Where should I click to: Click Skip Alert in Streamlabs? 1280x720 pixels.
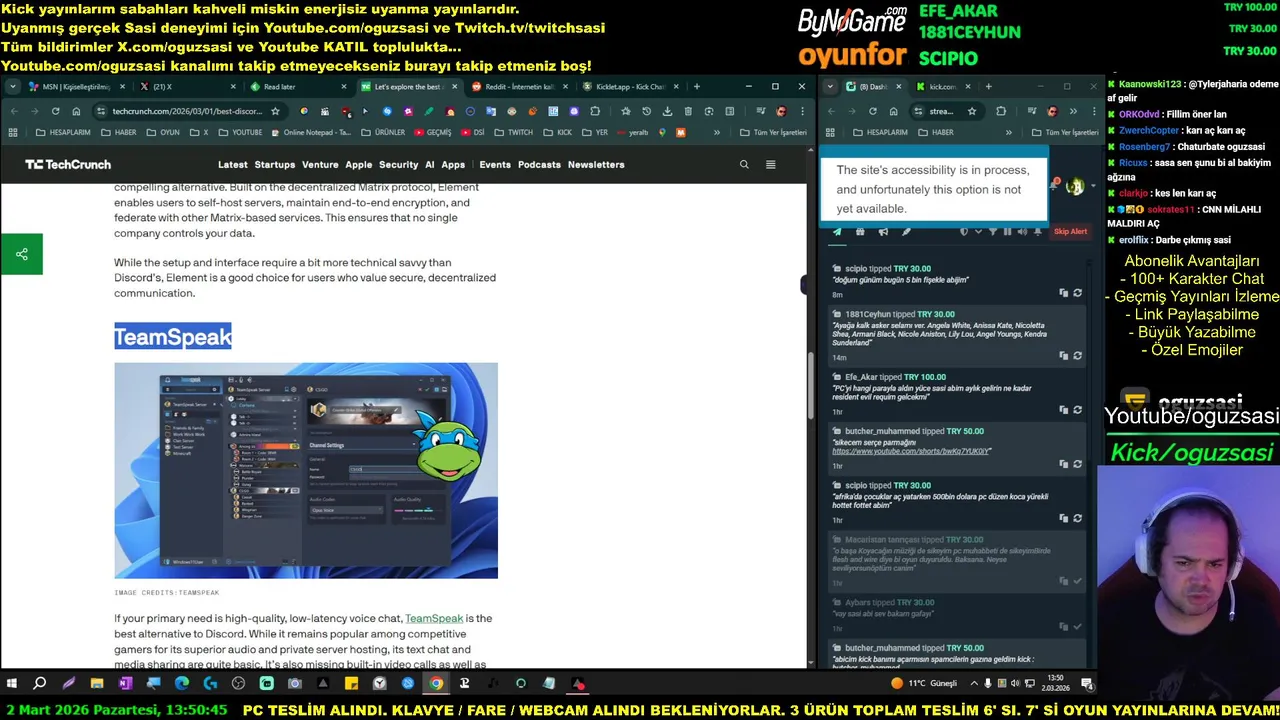(1070, 232)
